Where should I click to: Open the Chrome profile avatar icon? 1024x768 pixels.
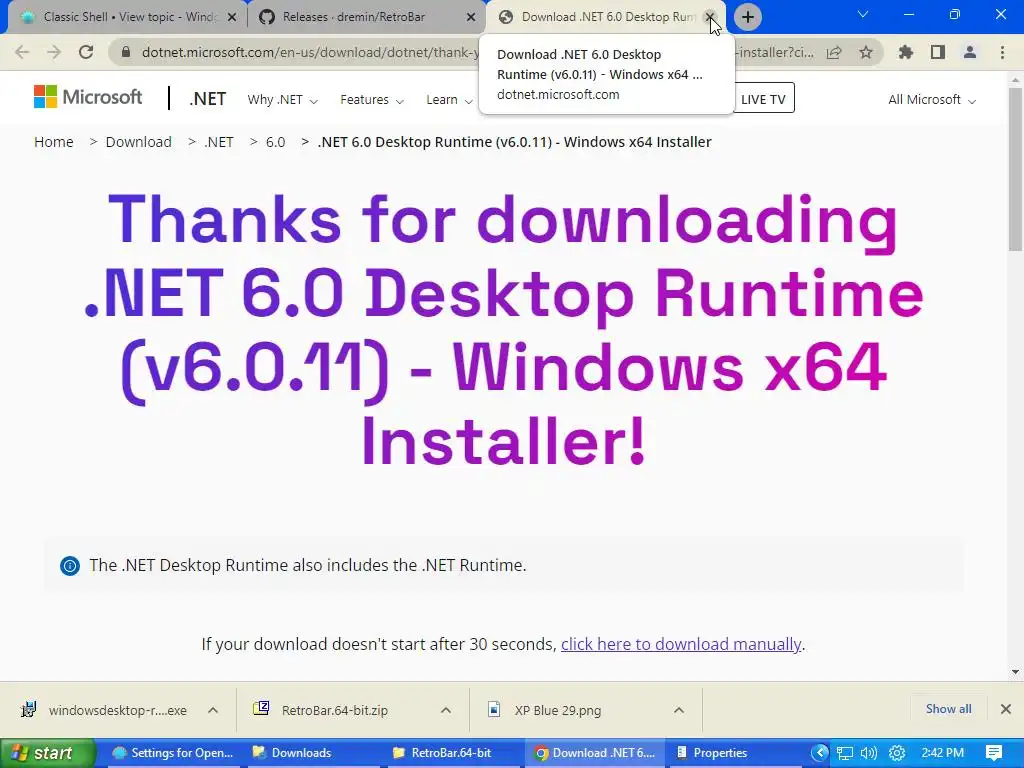click(x=970, y=52)
